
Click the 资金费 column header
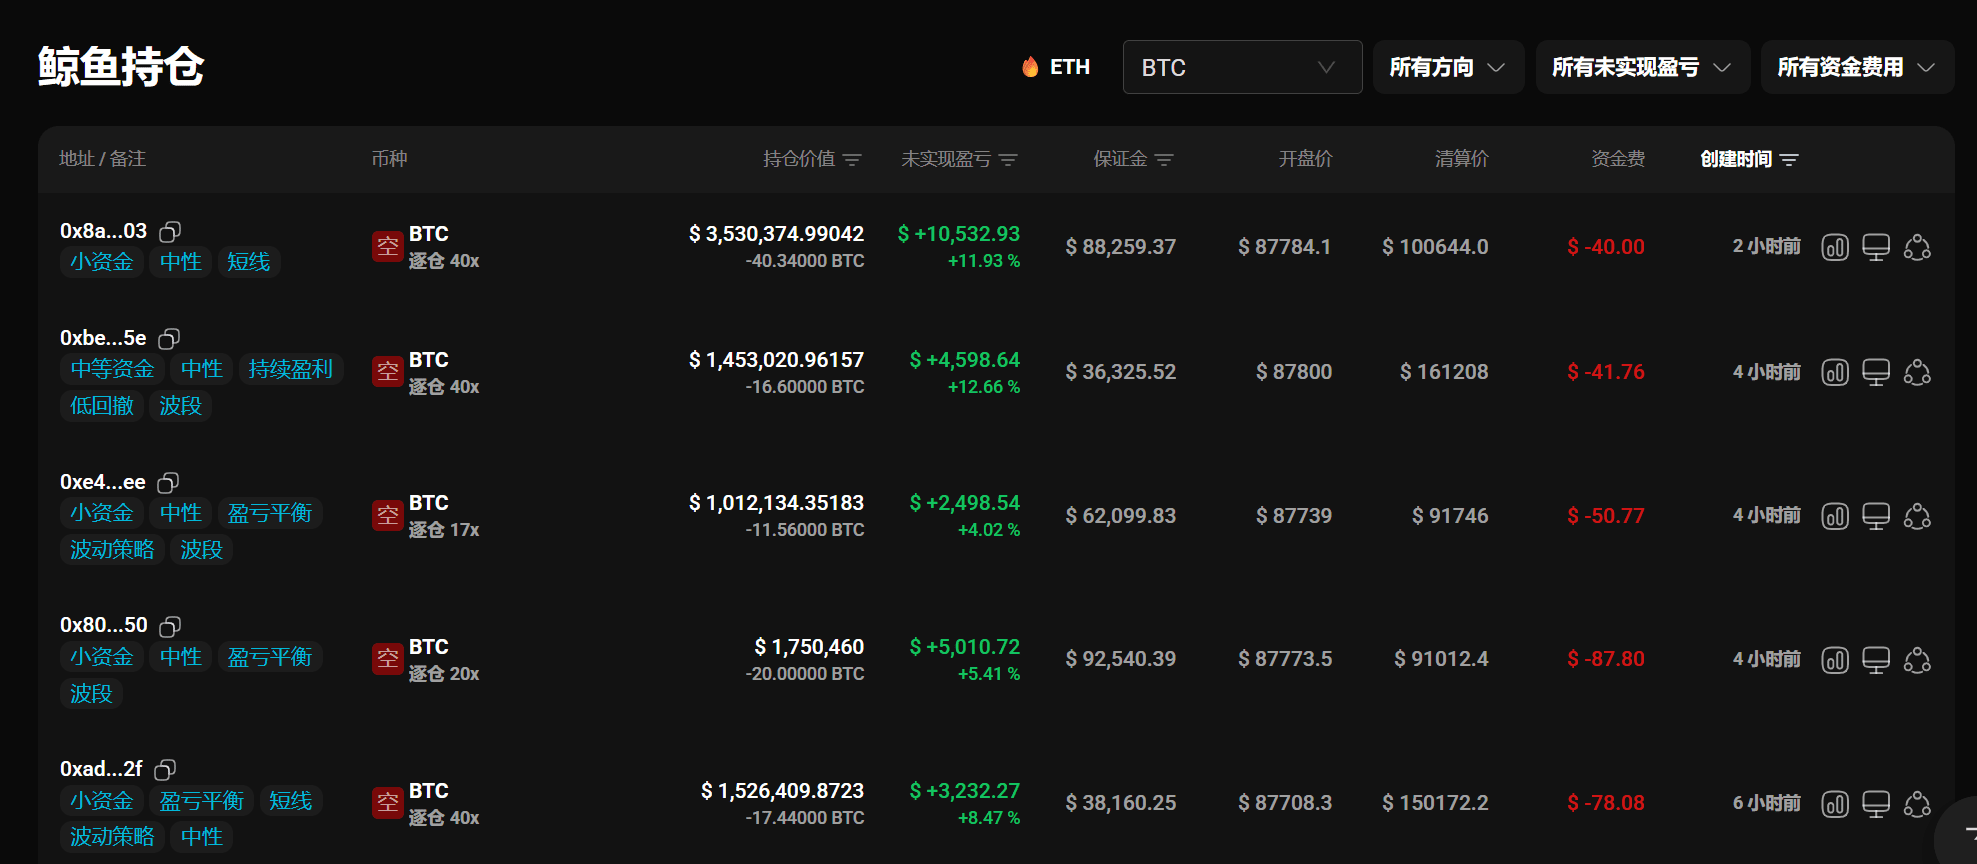click(1617, 159)
